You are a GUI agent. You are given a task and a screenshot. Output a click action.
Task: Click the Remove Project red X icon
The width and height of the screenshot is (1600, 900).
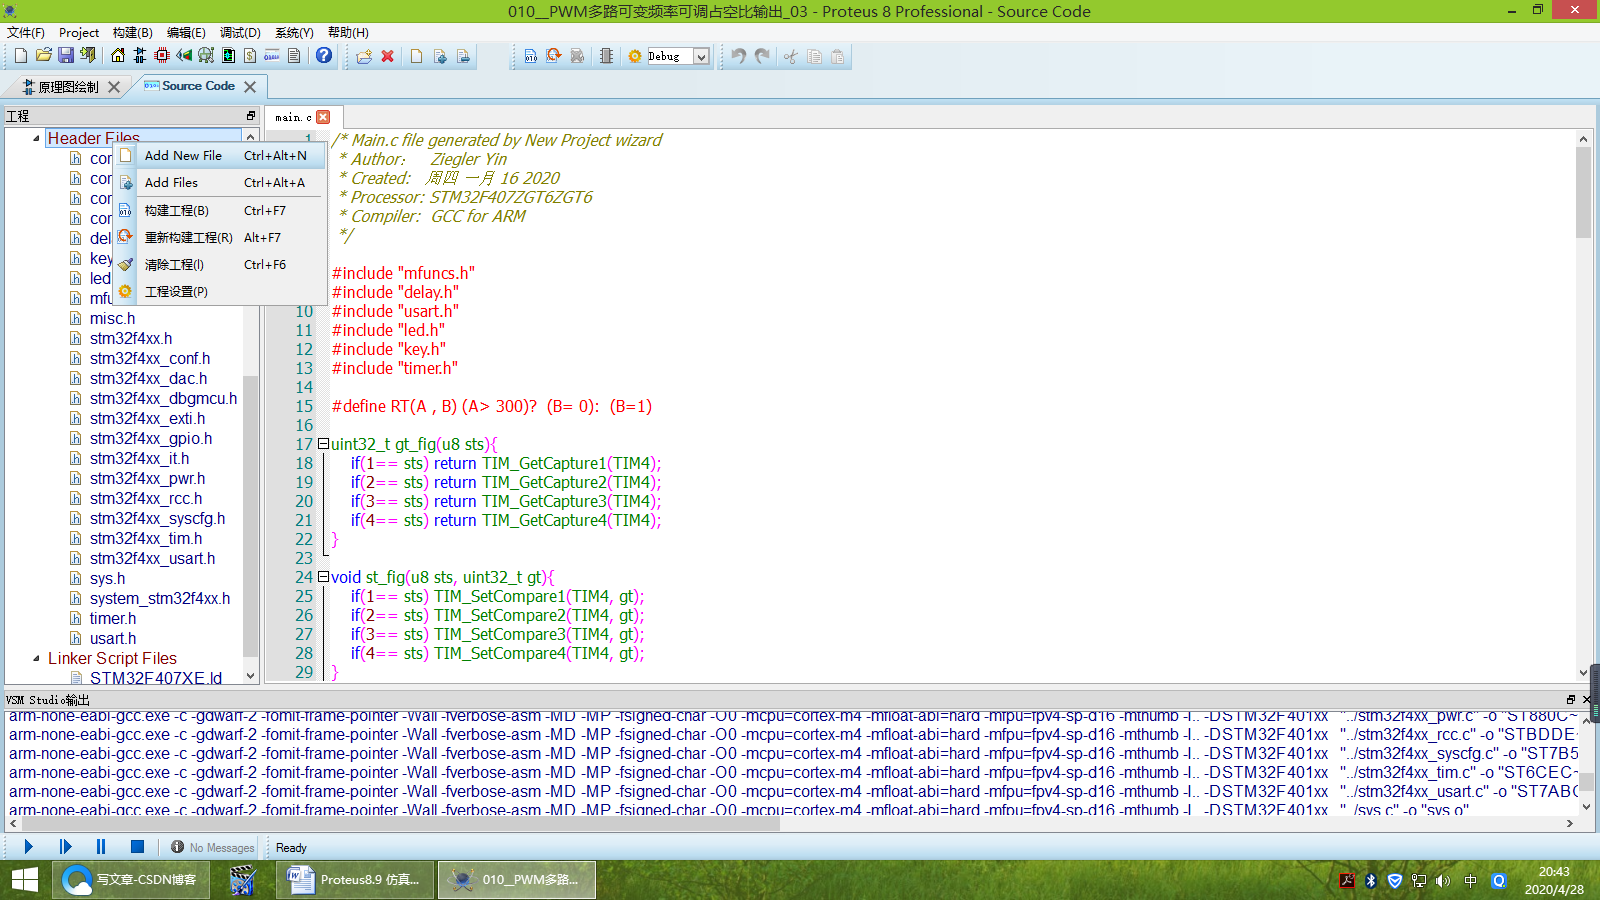click(x=388, y=56)
